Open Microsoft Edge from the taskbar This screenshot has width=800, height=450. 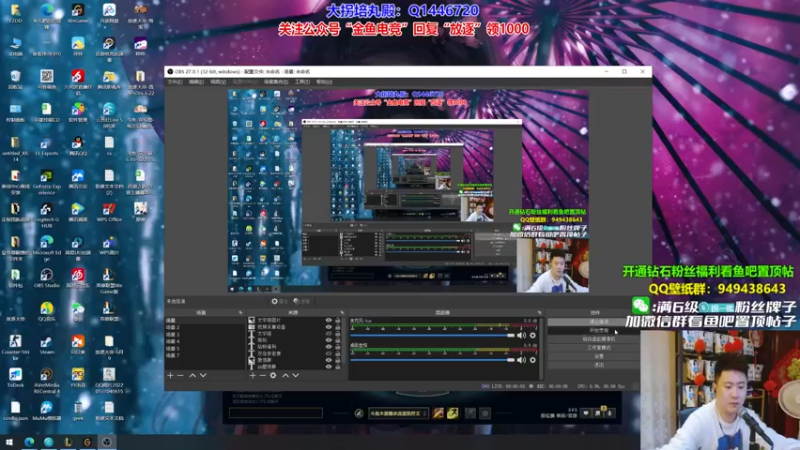point(29,442)
